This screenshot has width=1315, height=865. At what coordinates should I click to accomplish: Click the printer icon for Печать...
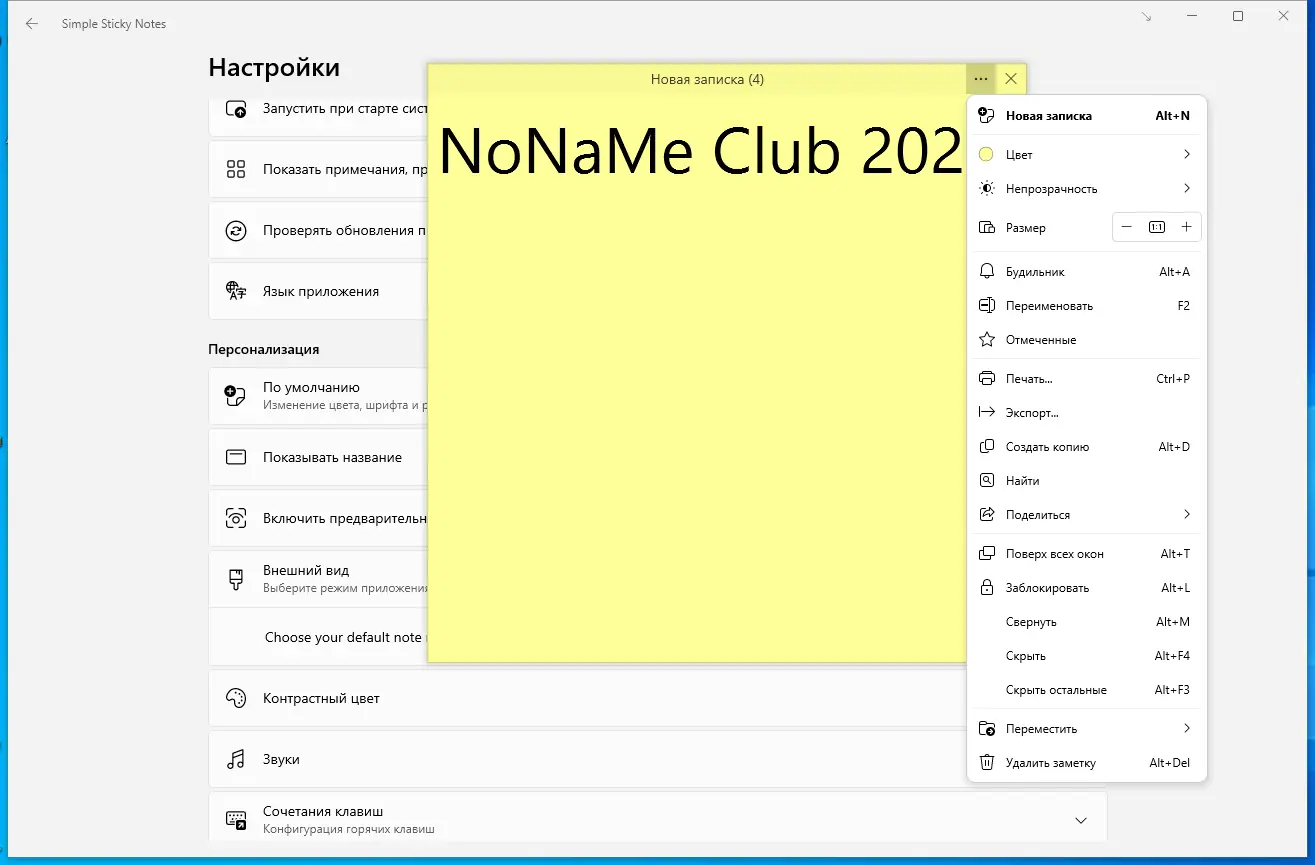(987, 379)
